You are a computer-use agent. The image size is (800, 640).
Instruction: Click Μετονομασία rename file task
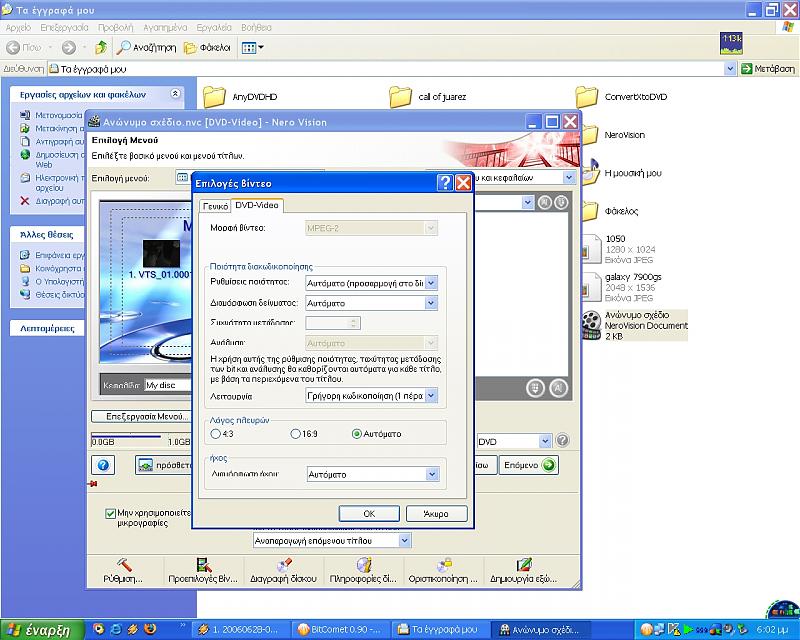[x=52, y=115]
